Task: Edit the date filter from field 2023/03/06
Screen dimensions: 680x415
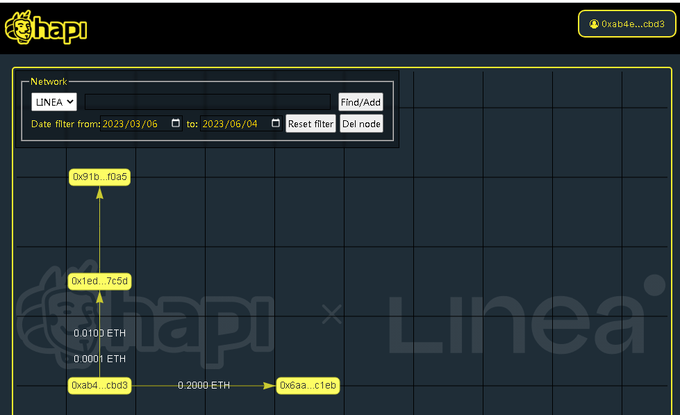Action: tap(141, 124)
